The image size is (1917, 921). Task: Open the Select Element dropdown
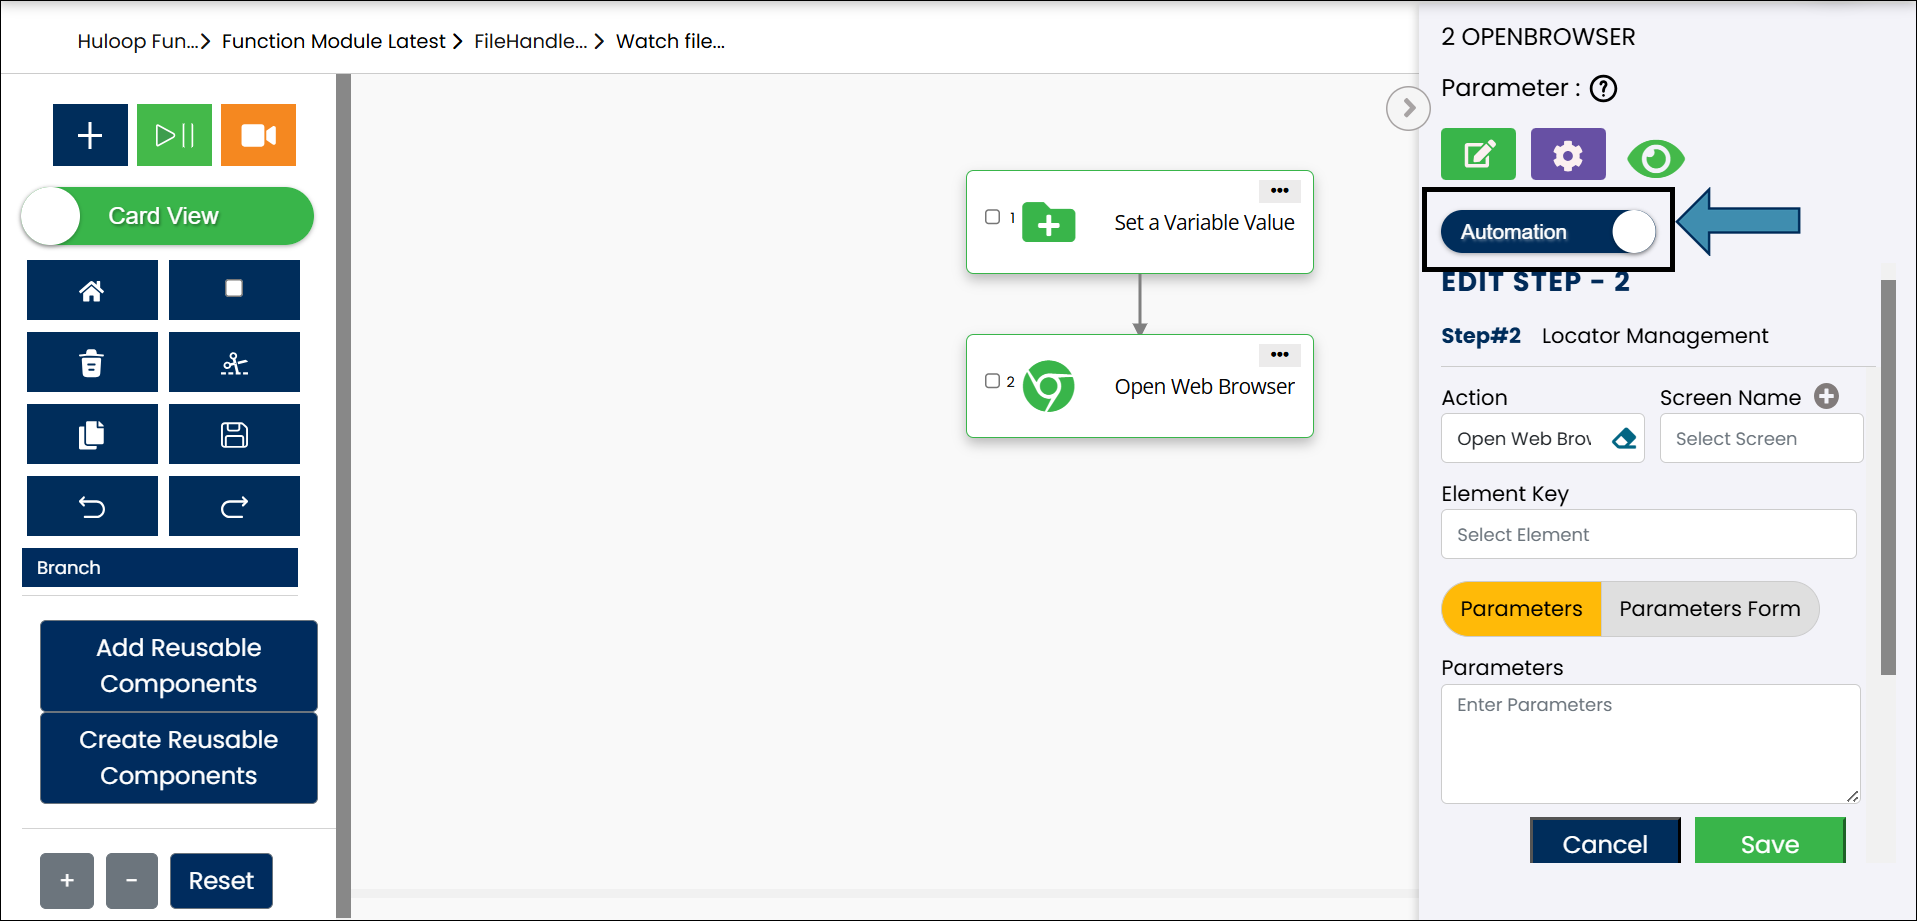pos(1647,535)
